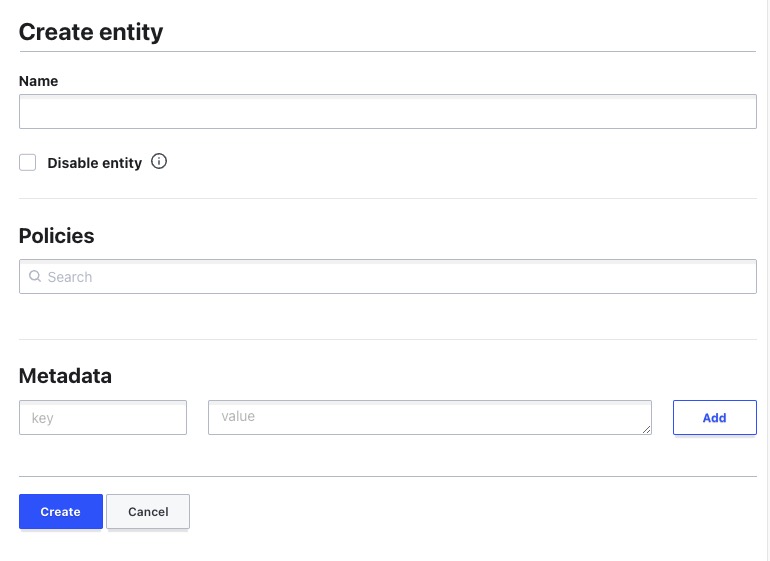
Task: Click the Metadata section heading
Action: [x=65, y=376]
